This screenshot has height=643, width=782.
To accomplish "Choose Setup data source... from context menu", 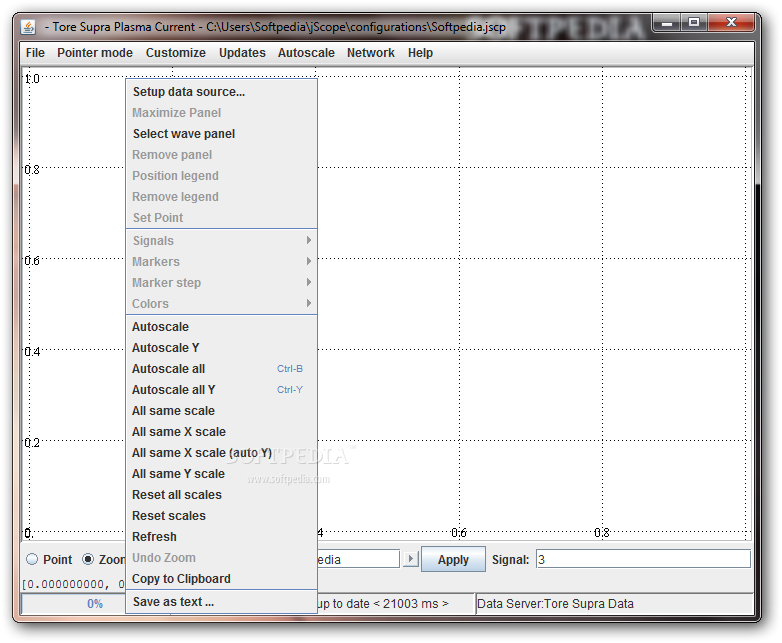I will tap(221, 92).
